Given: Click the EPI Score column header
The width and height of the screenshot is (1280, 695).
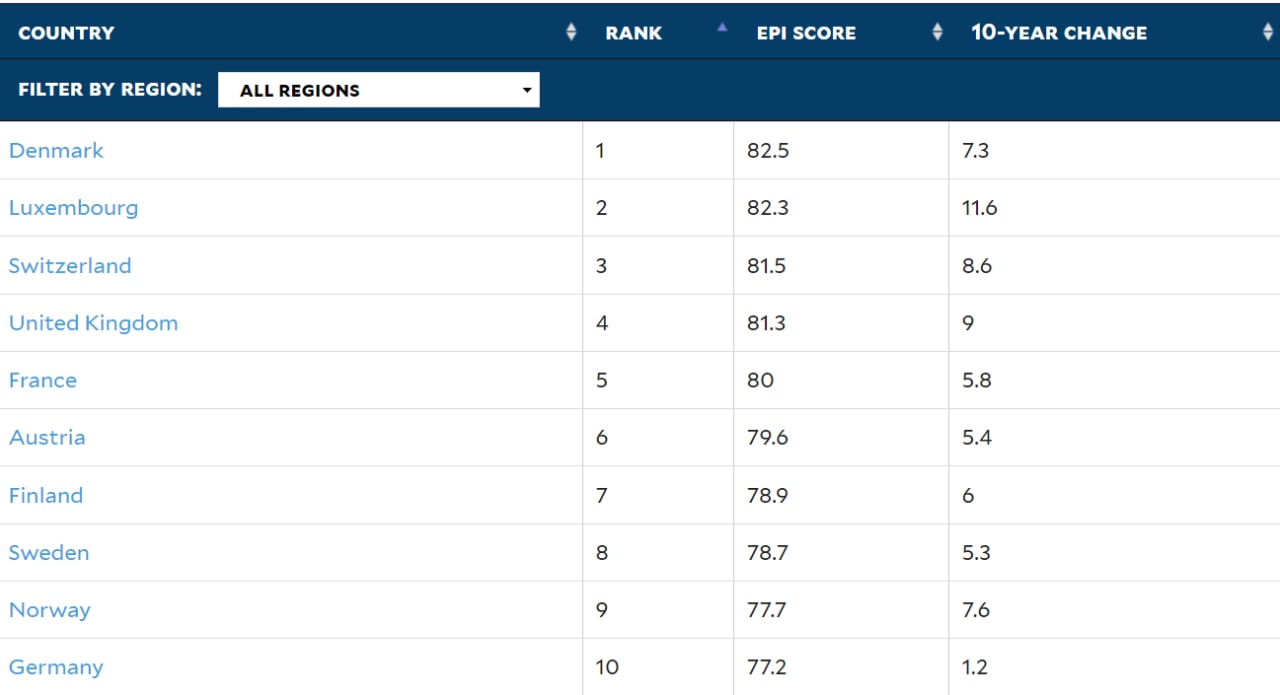Looking at the screenshot, I should pyautogui.click(x=806, y=33).
